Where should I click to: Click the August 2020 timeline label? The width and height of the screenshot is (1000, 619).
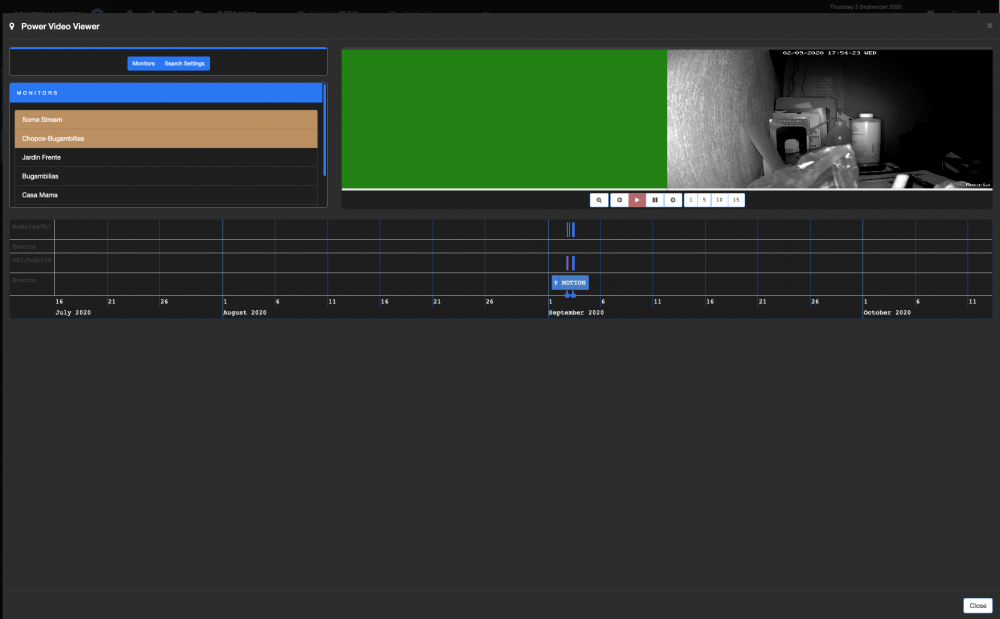(244, 312)
